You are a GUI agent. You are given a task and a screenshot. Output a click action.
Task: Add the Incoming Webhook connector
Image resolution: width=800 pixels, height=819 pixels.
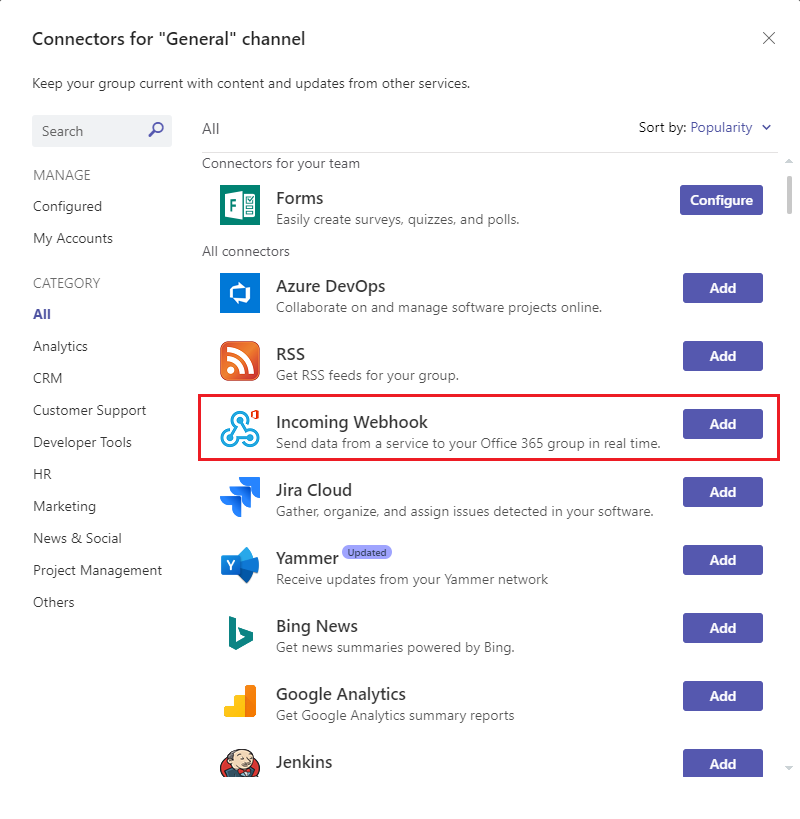click(722, 424)
